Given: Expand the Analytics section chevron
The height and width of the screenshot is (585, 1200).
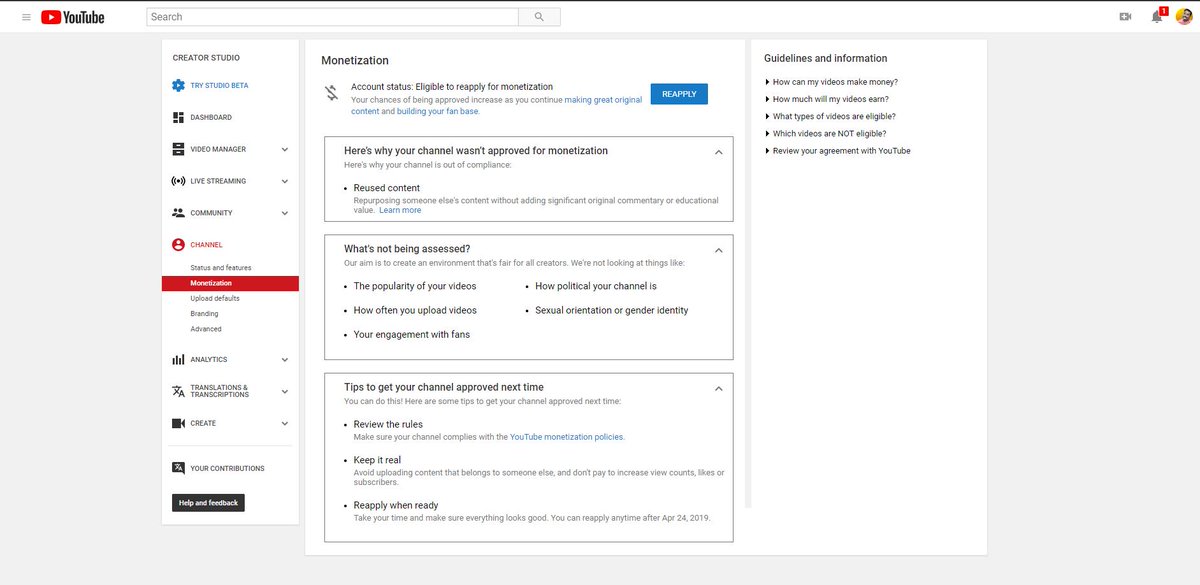Looking at the screenshot, I should tap(285, 360).
